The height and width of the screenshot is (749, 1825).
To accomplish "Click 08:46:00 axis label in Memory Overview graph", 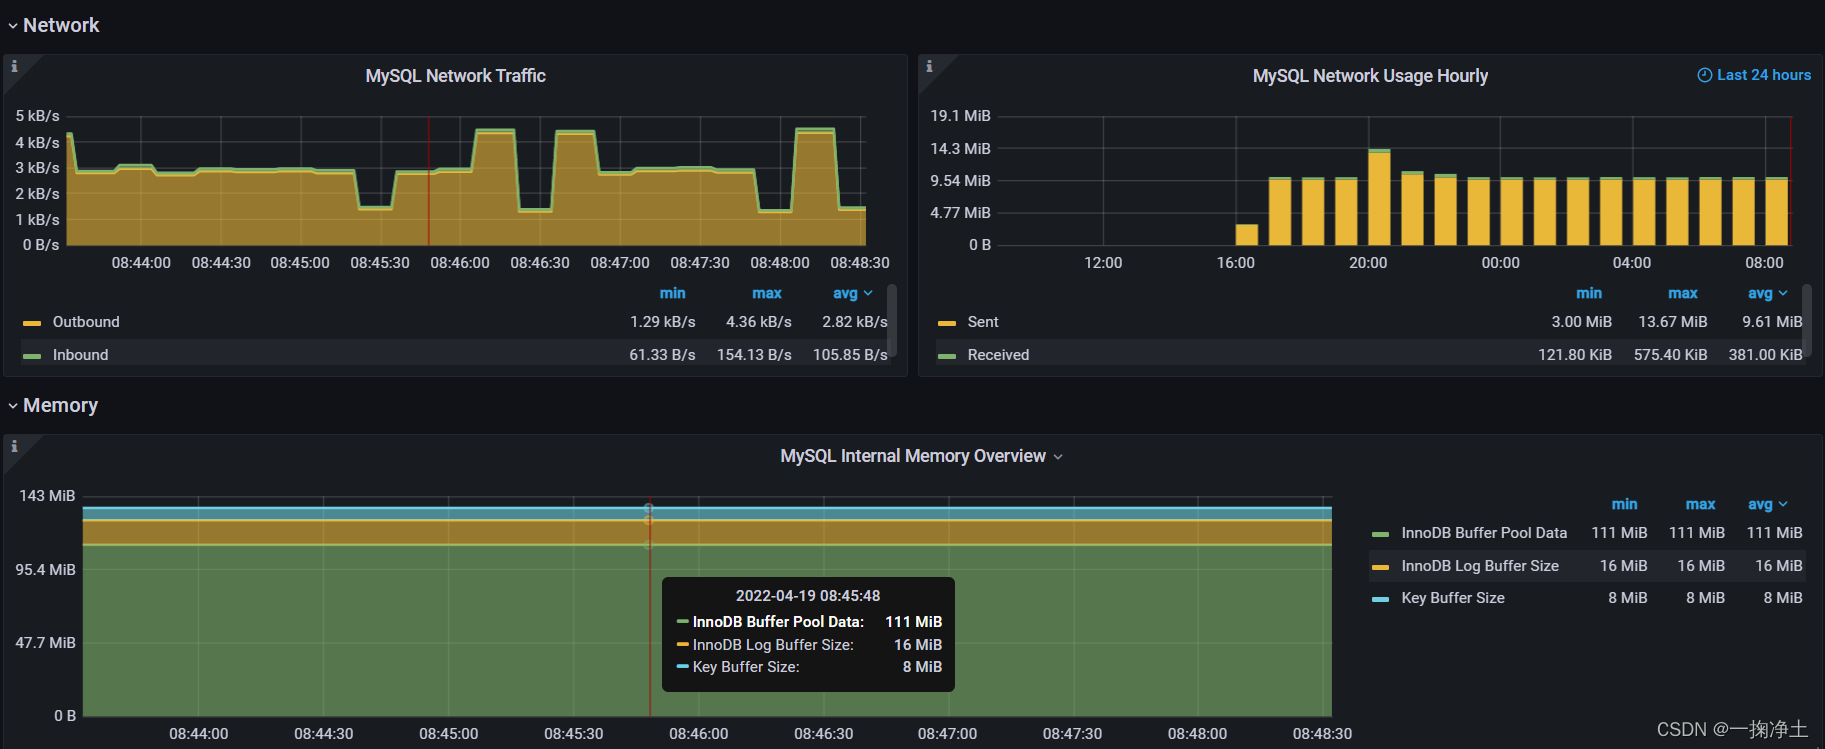I will point(698,734).
